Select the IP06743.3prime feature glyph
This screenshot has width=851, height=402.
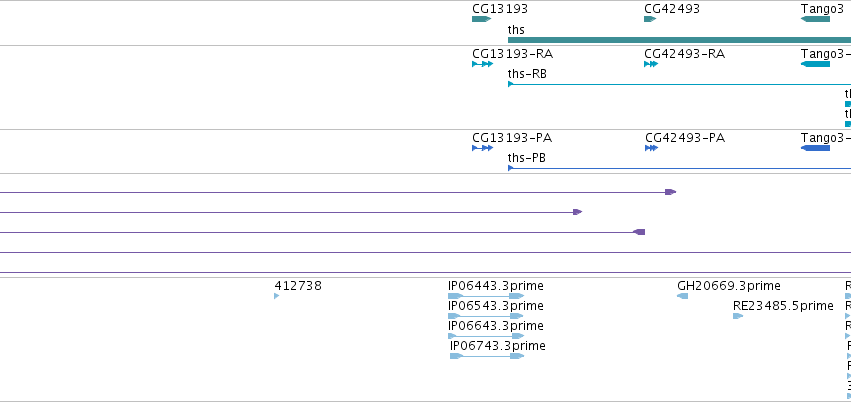pyautogui.click(x=487, y=356)
